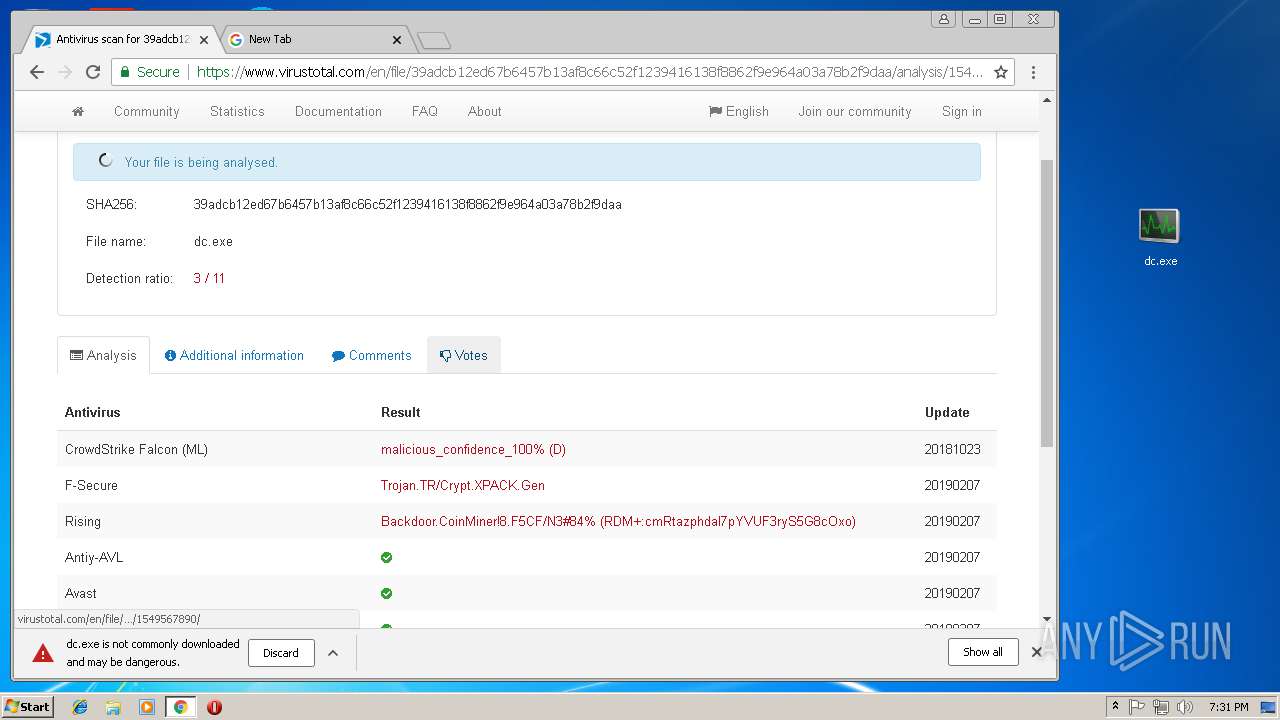Click Trojan.TR/Crypt.XPACK.Gen result
The width and height of the screenshot is (1280, 720).
[463, 485]
